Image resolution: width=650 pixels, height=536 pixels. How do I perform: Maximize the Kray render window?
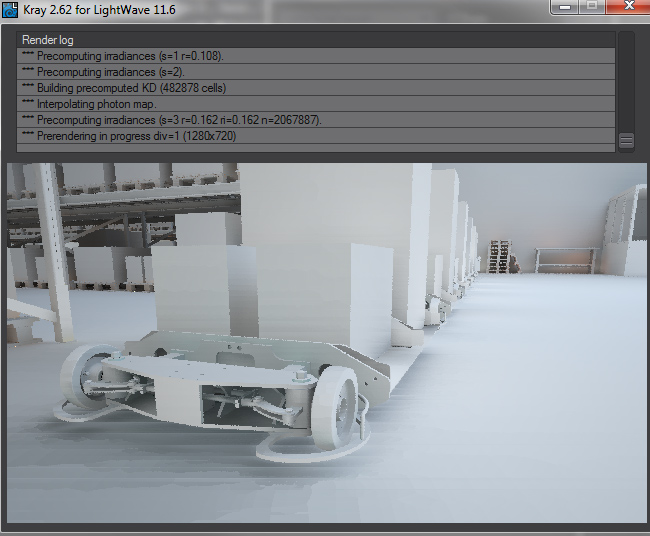pyautogui.click(x=592, y=6)
